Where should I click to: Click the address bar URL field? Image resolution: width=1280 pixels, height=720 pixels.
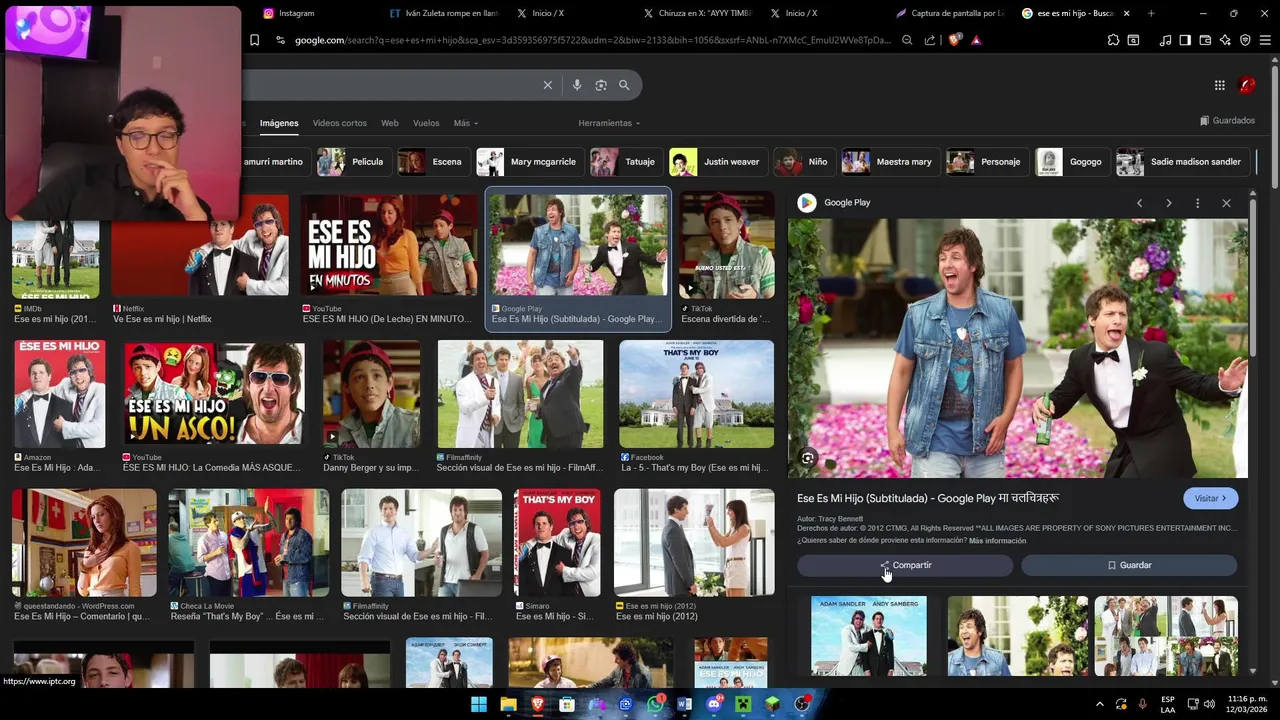click(x=590, y=40)
